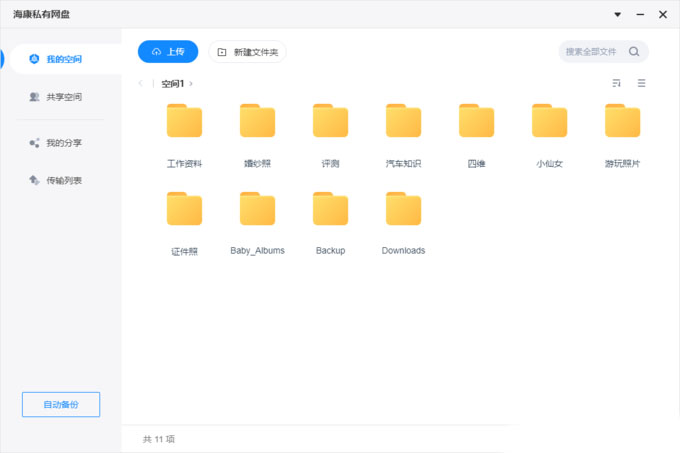
Task: Go back using the left arrow
Action: point(141,83)
